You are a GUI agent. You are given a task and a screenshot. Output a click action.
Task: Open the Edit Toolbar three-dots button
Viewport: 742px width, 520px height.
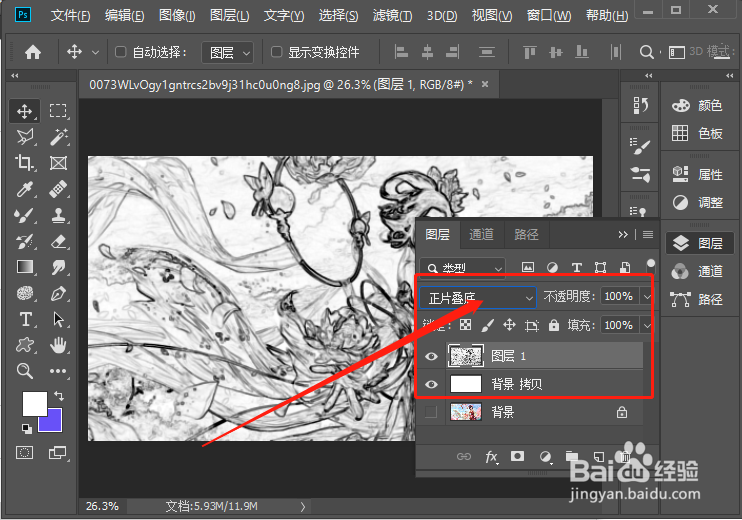[58, 371]
